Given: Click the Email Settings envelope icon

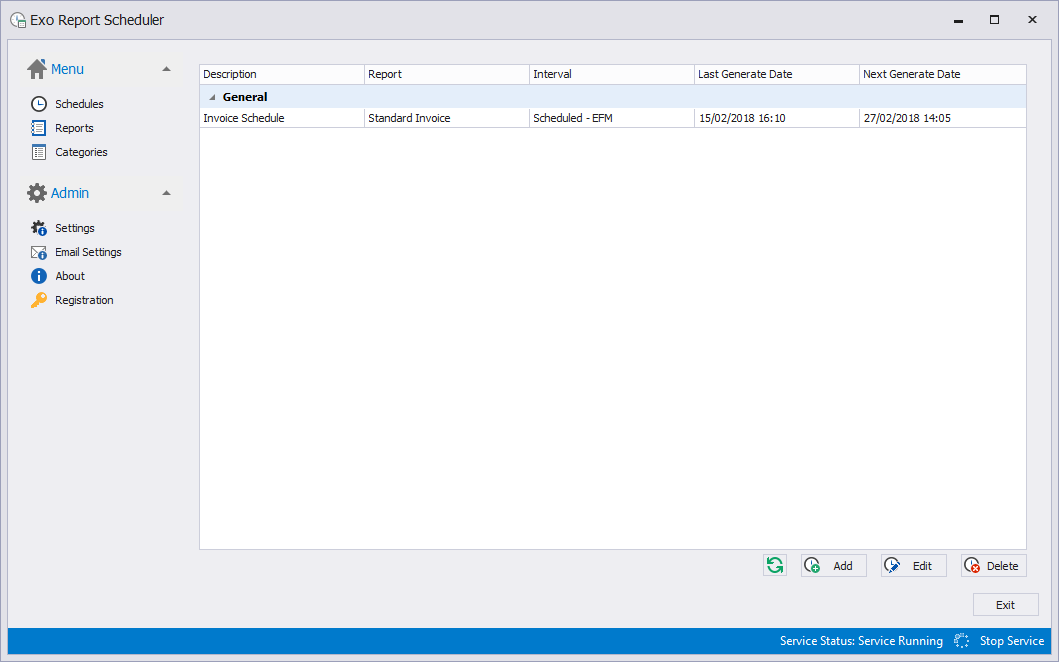Looking at the screenshot, I should 39,252.
